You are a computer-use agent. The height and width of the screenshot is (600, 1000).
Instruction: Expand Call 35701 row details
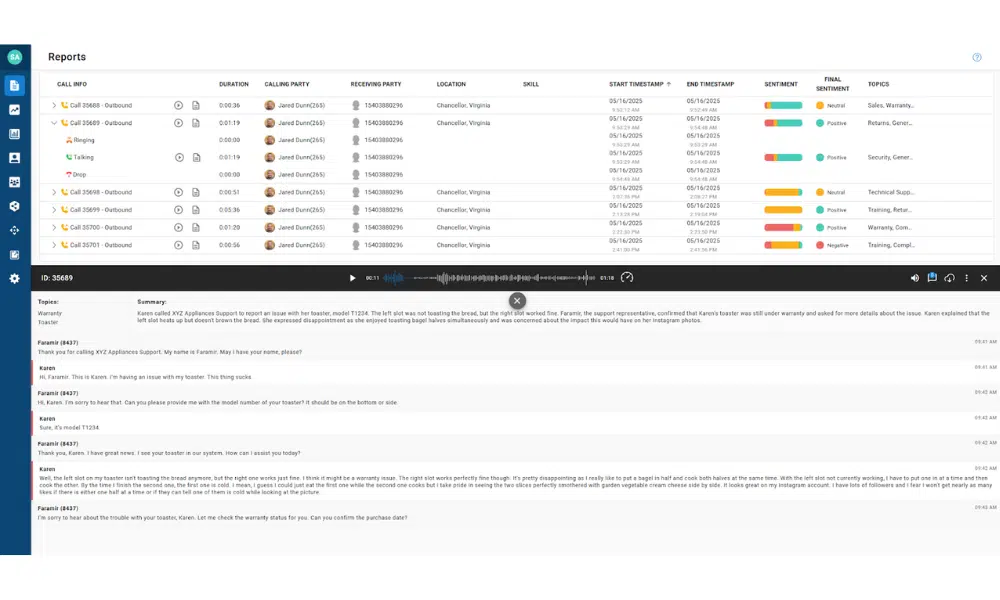click(x=54, y=245)
